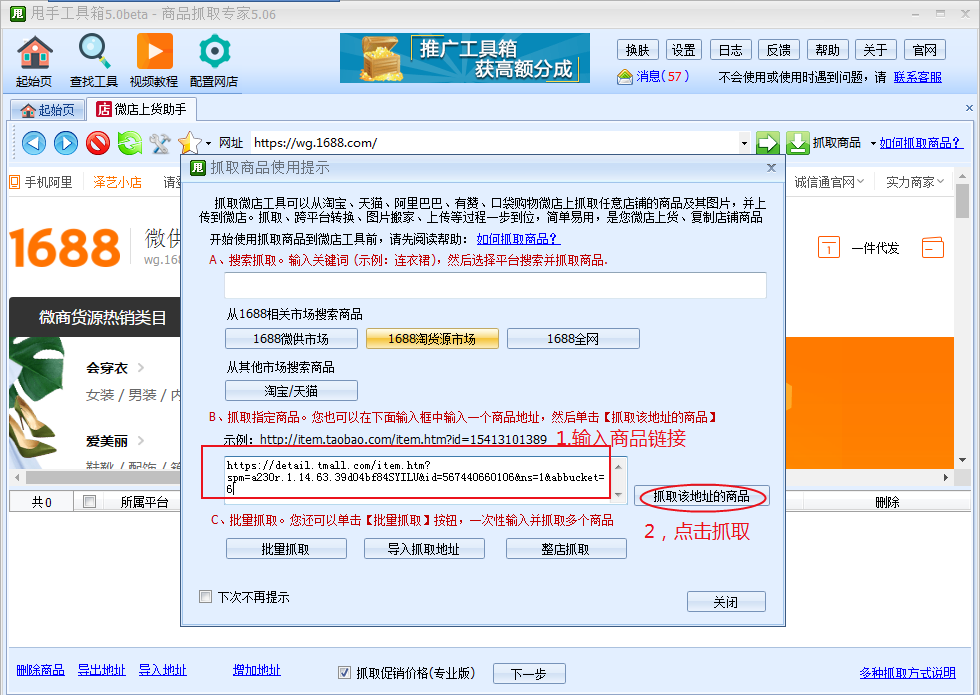The width and height of the screenshot is (980, 695).
Task: Close the 抓取商品使用提示 dialog
Action: tap(771, 168)
